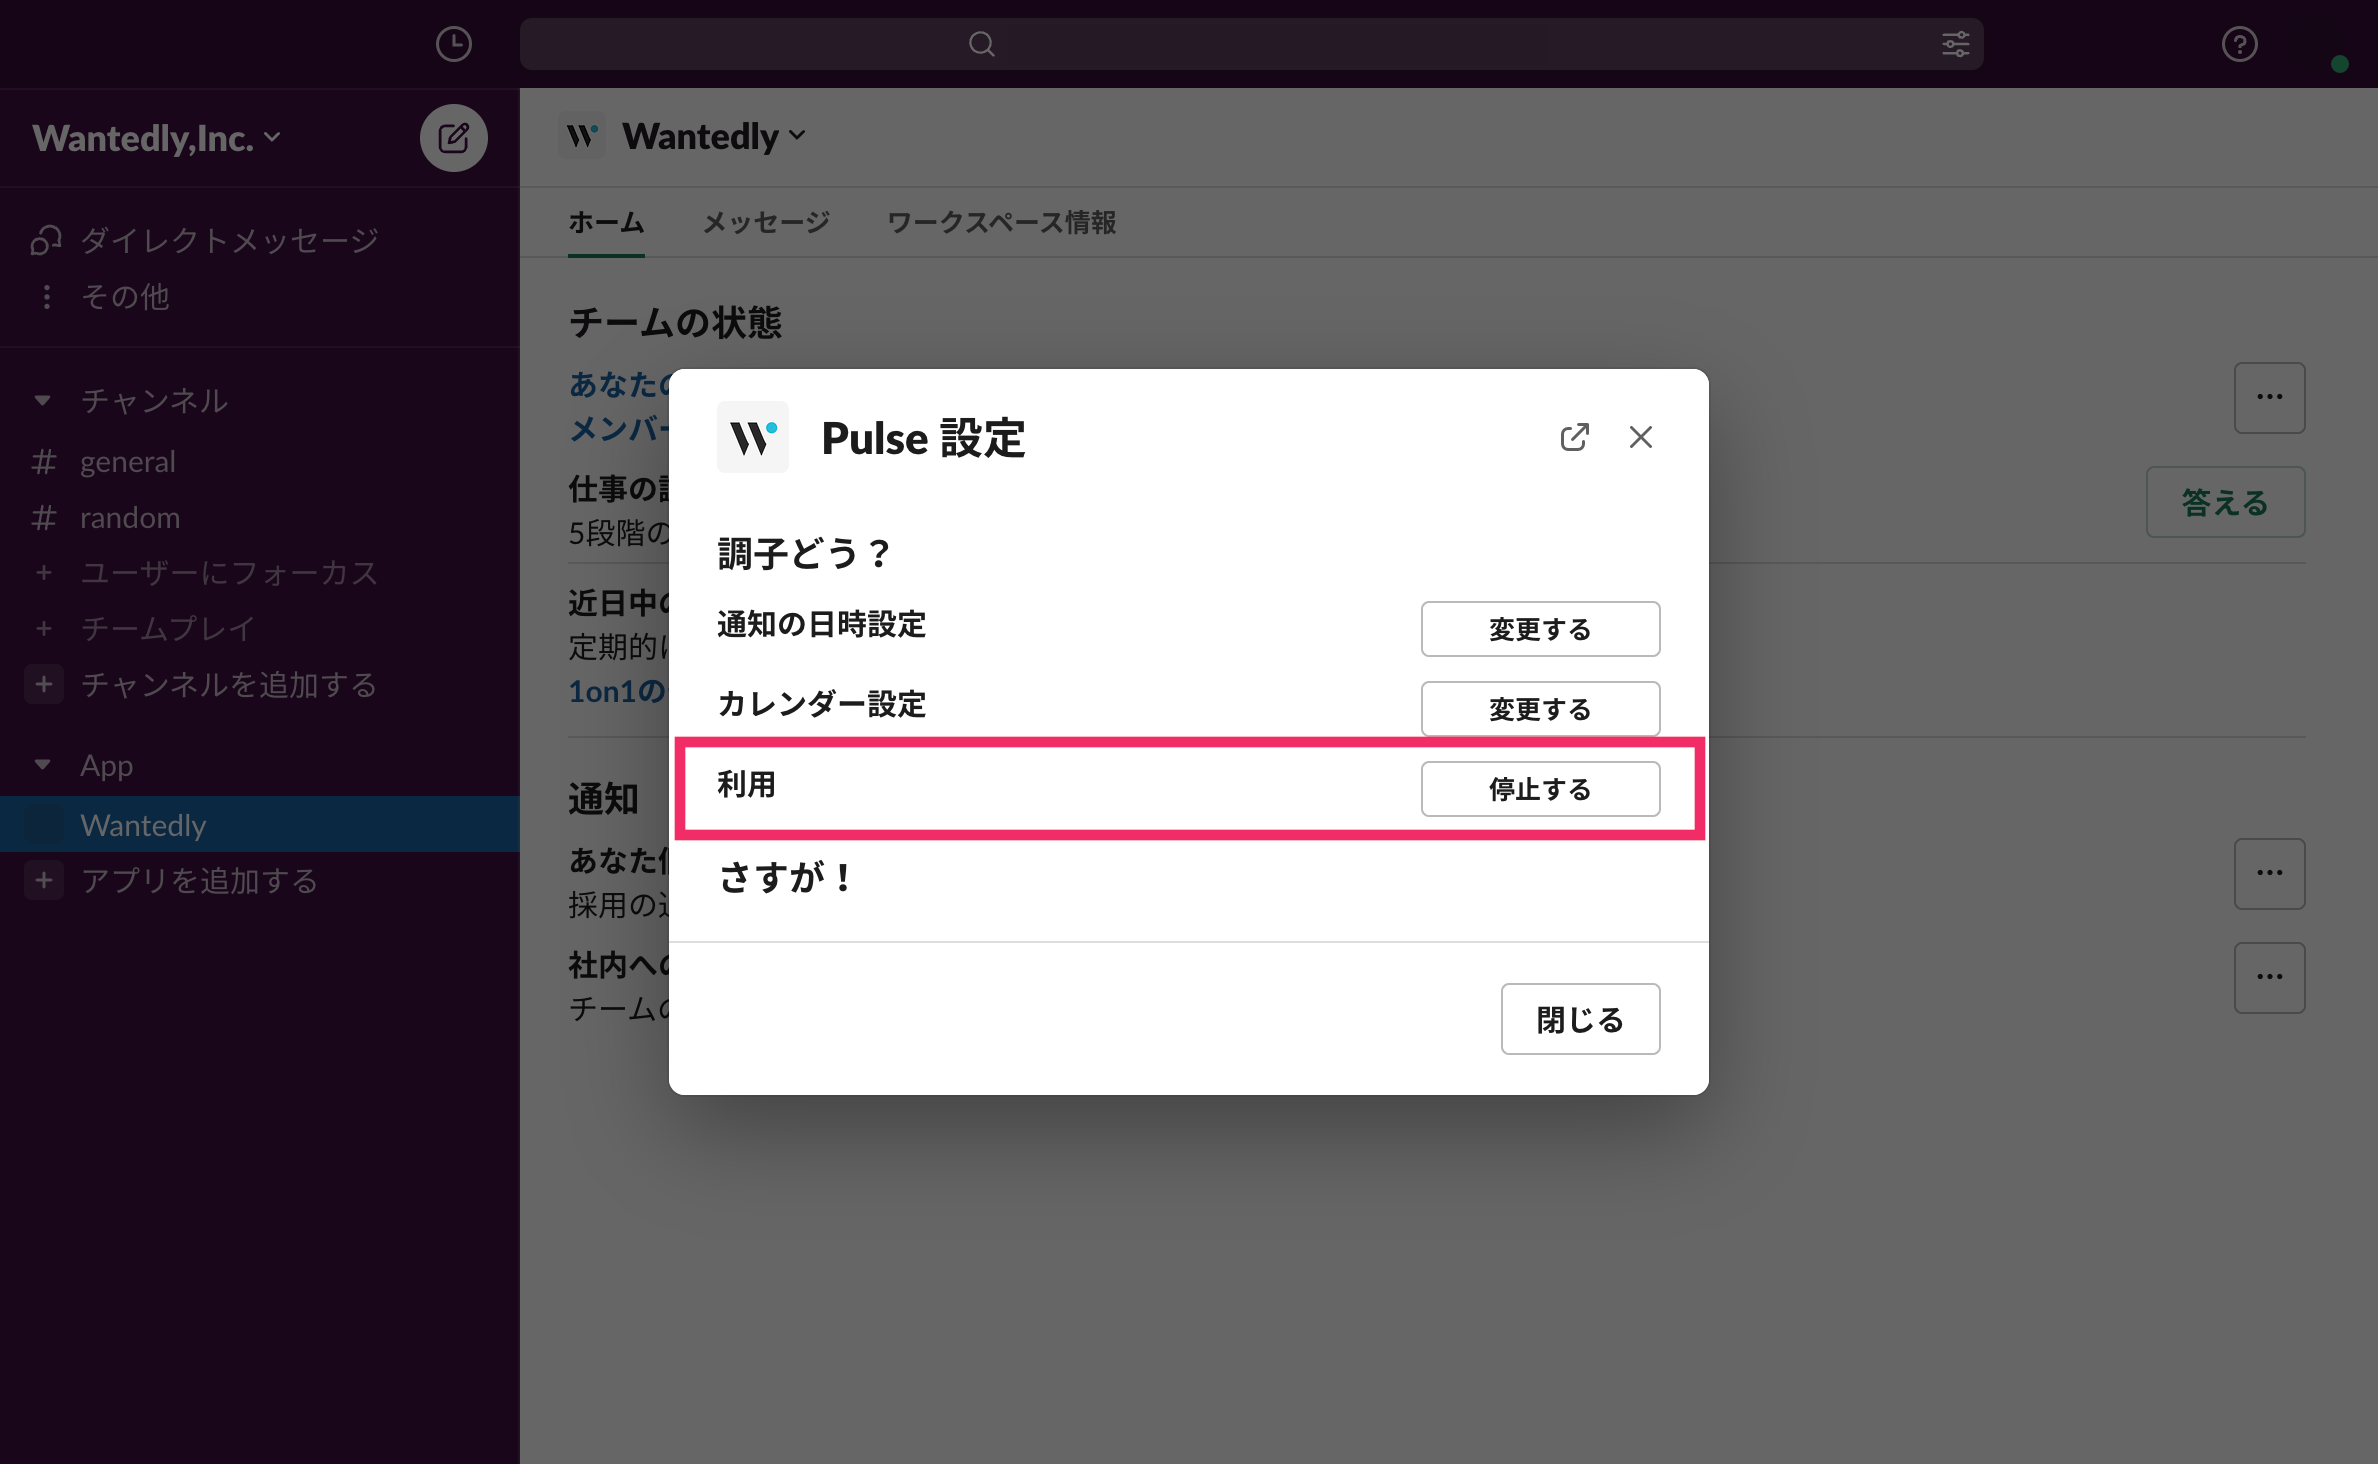Image resolution: width=2378 pixels, height=1464 pixels.
Task: Open Pulse settings in new window
Action: [1574, 437]
